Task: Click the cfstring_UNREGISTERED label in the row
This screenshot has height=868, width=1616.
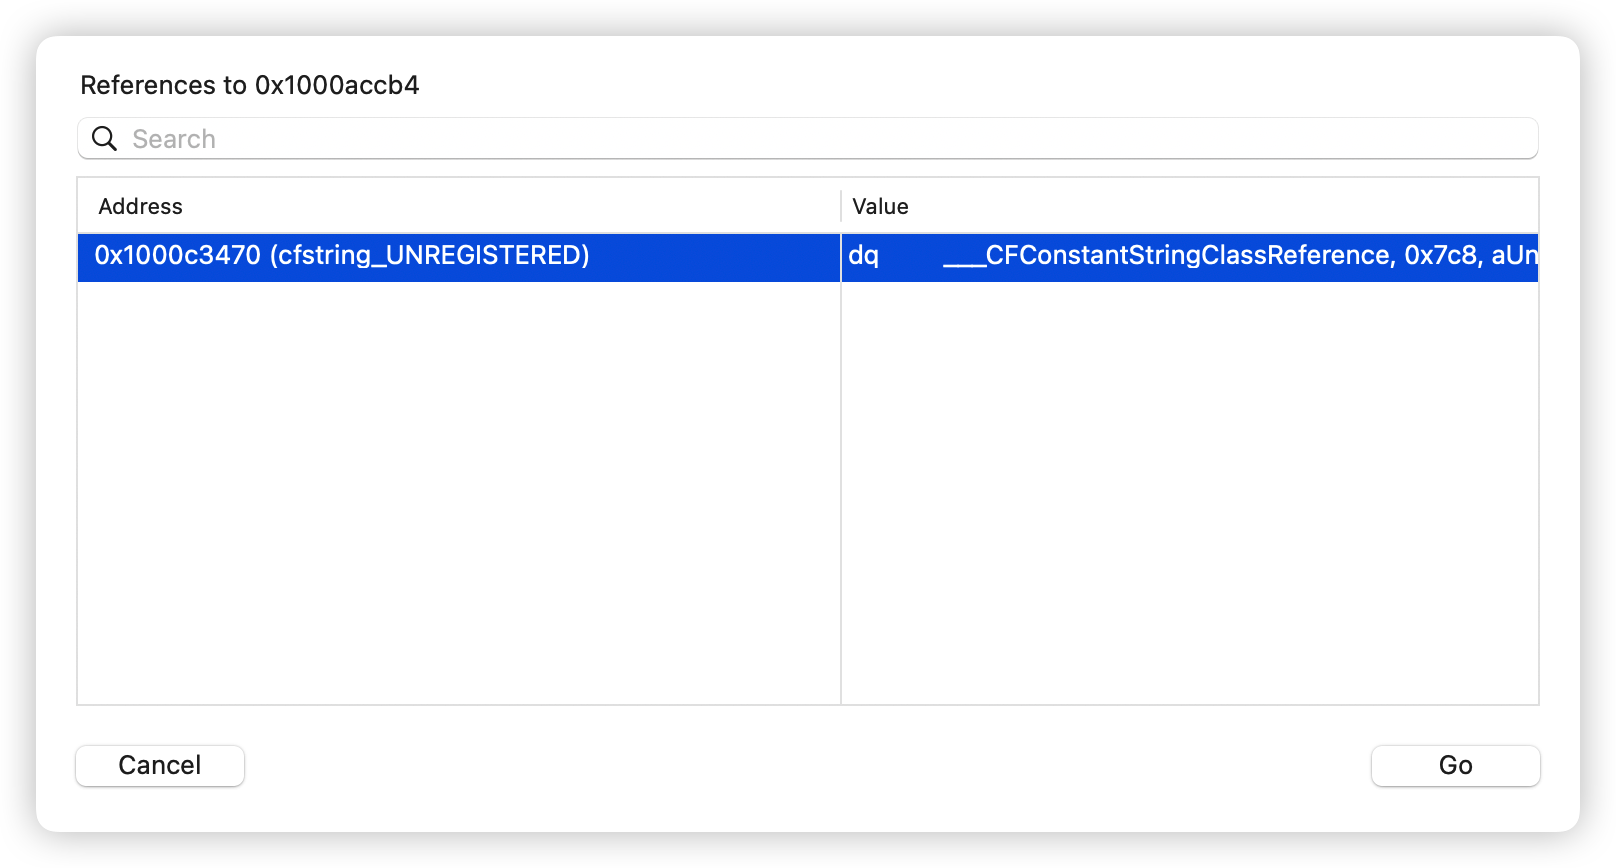Action: click(x=430, y=256)
